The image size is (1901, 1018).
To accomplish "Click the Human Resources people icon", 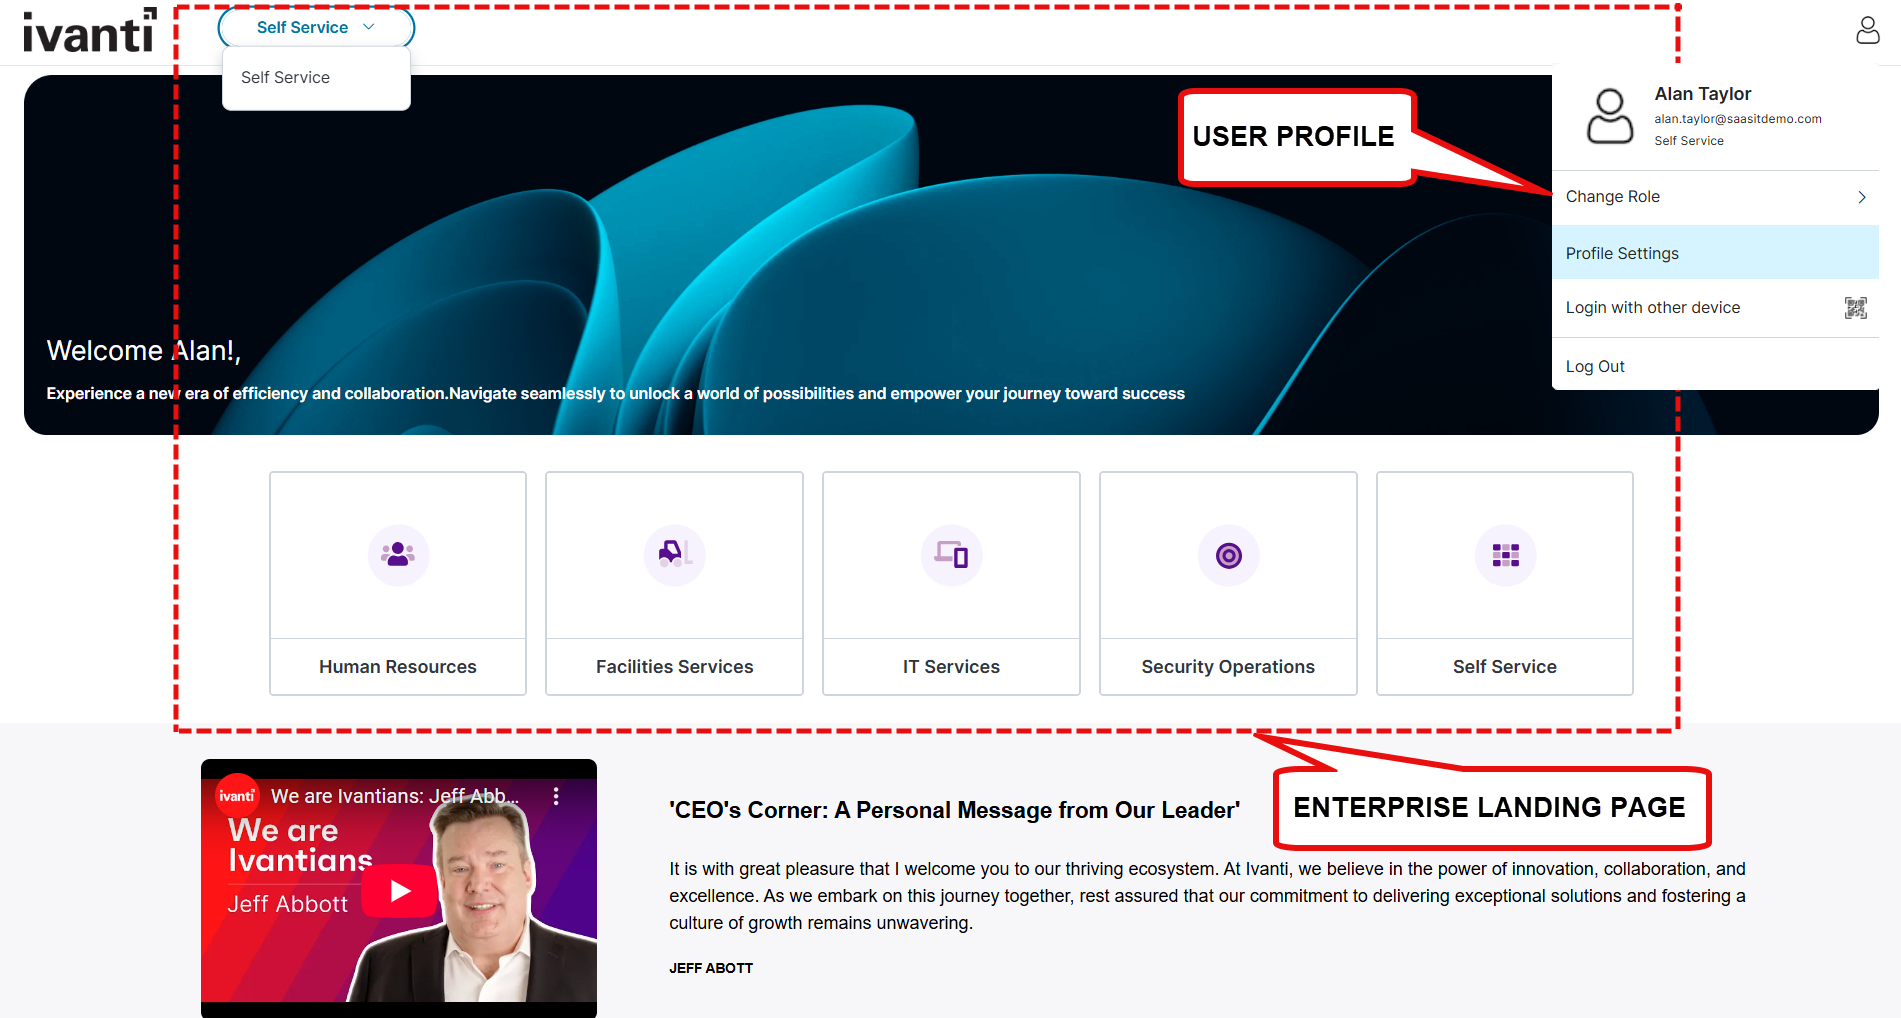I will 398,555.
